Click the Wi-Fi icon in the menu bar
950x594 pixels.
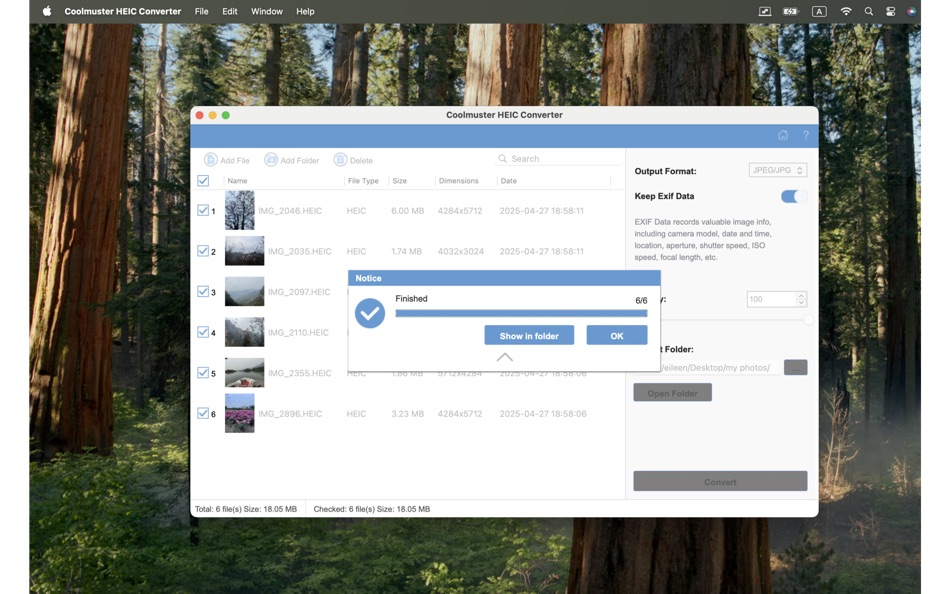pyautogui.click(x=845, y=11)
